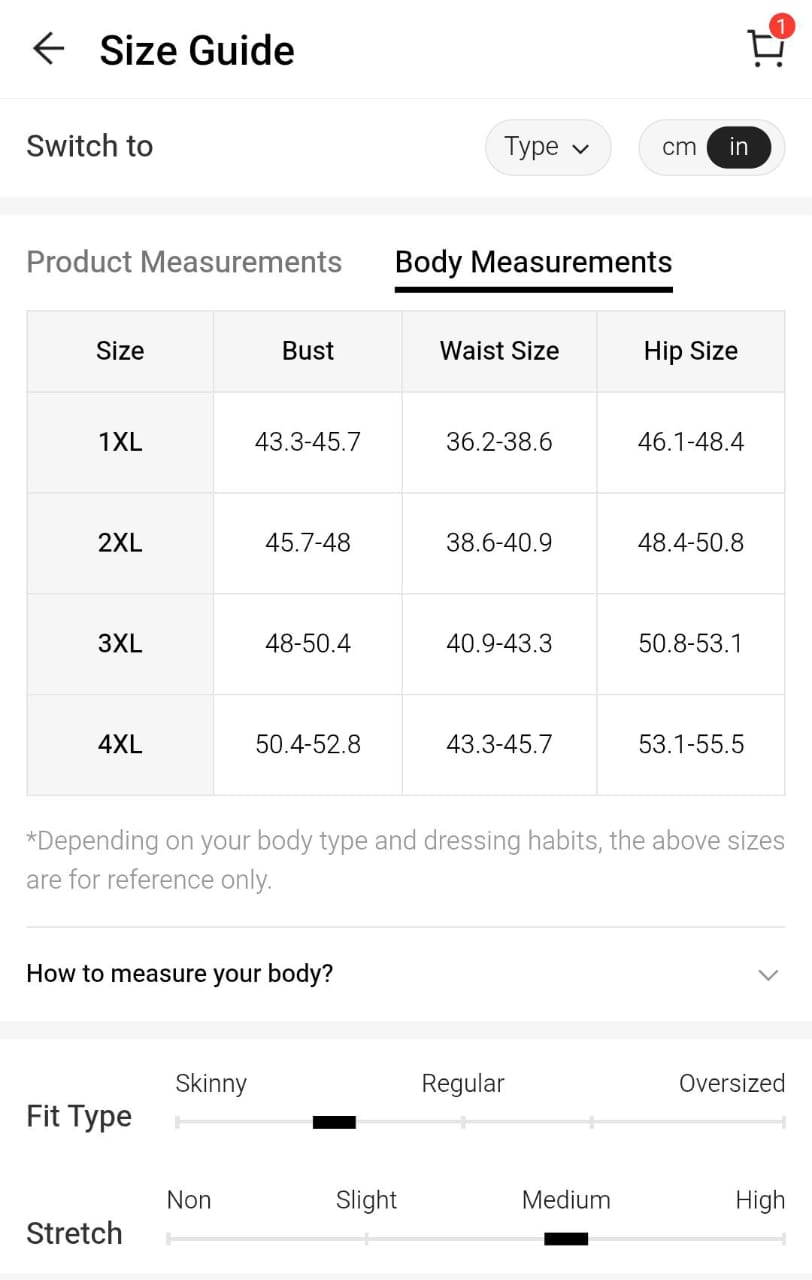Screen dimensions: 812x1280
Task: Open the shopping cart
Action: (765, 49)
